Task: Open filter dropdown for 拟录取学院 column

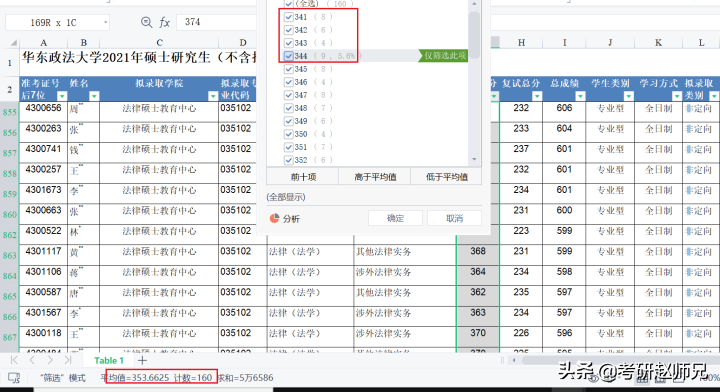Action: [x=213, y=95]
